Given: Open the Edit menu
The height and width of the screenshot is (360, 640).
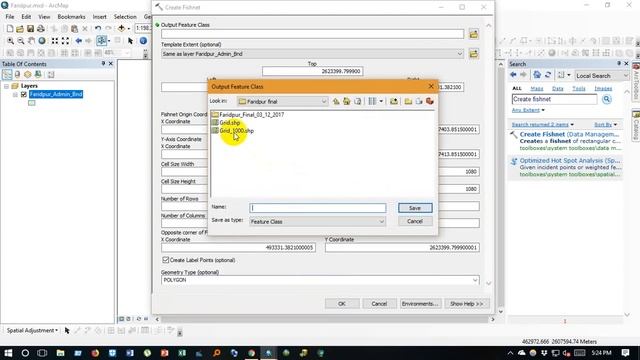Looking at the screenshot, I should (x=26, y=17).
